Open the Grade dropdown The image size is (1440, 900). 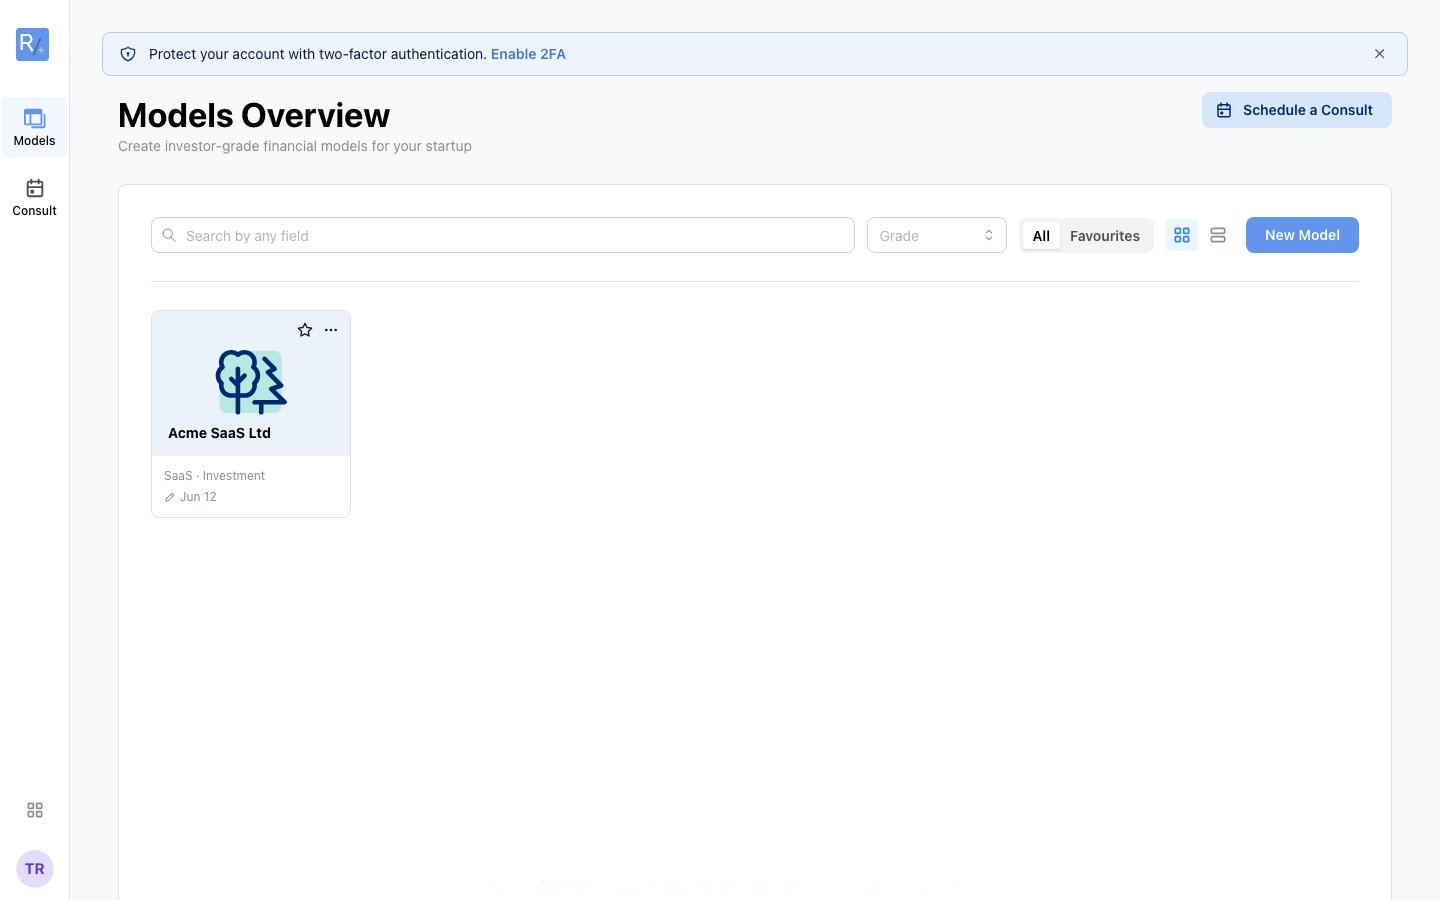click(936, 235)
